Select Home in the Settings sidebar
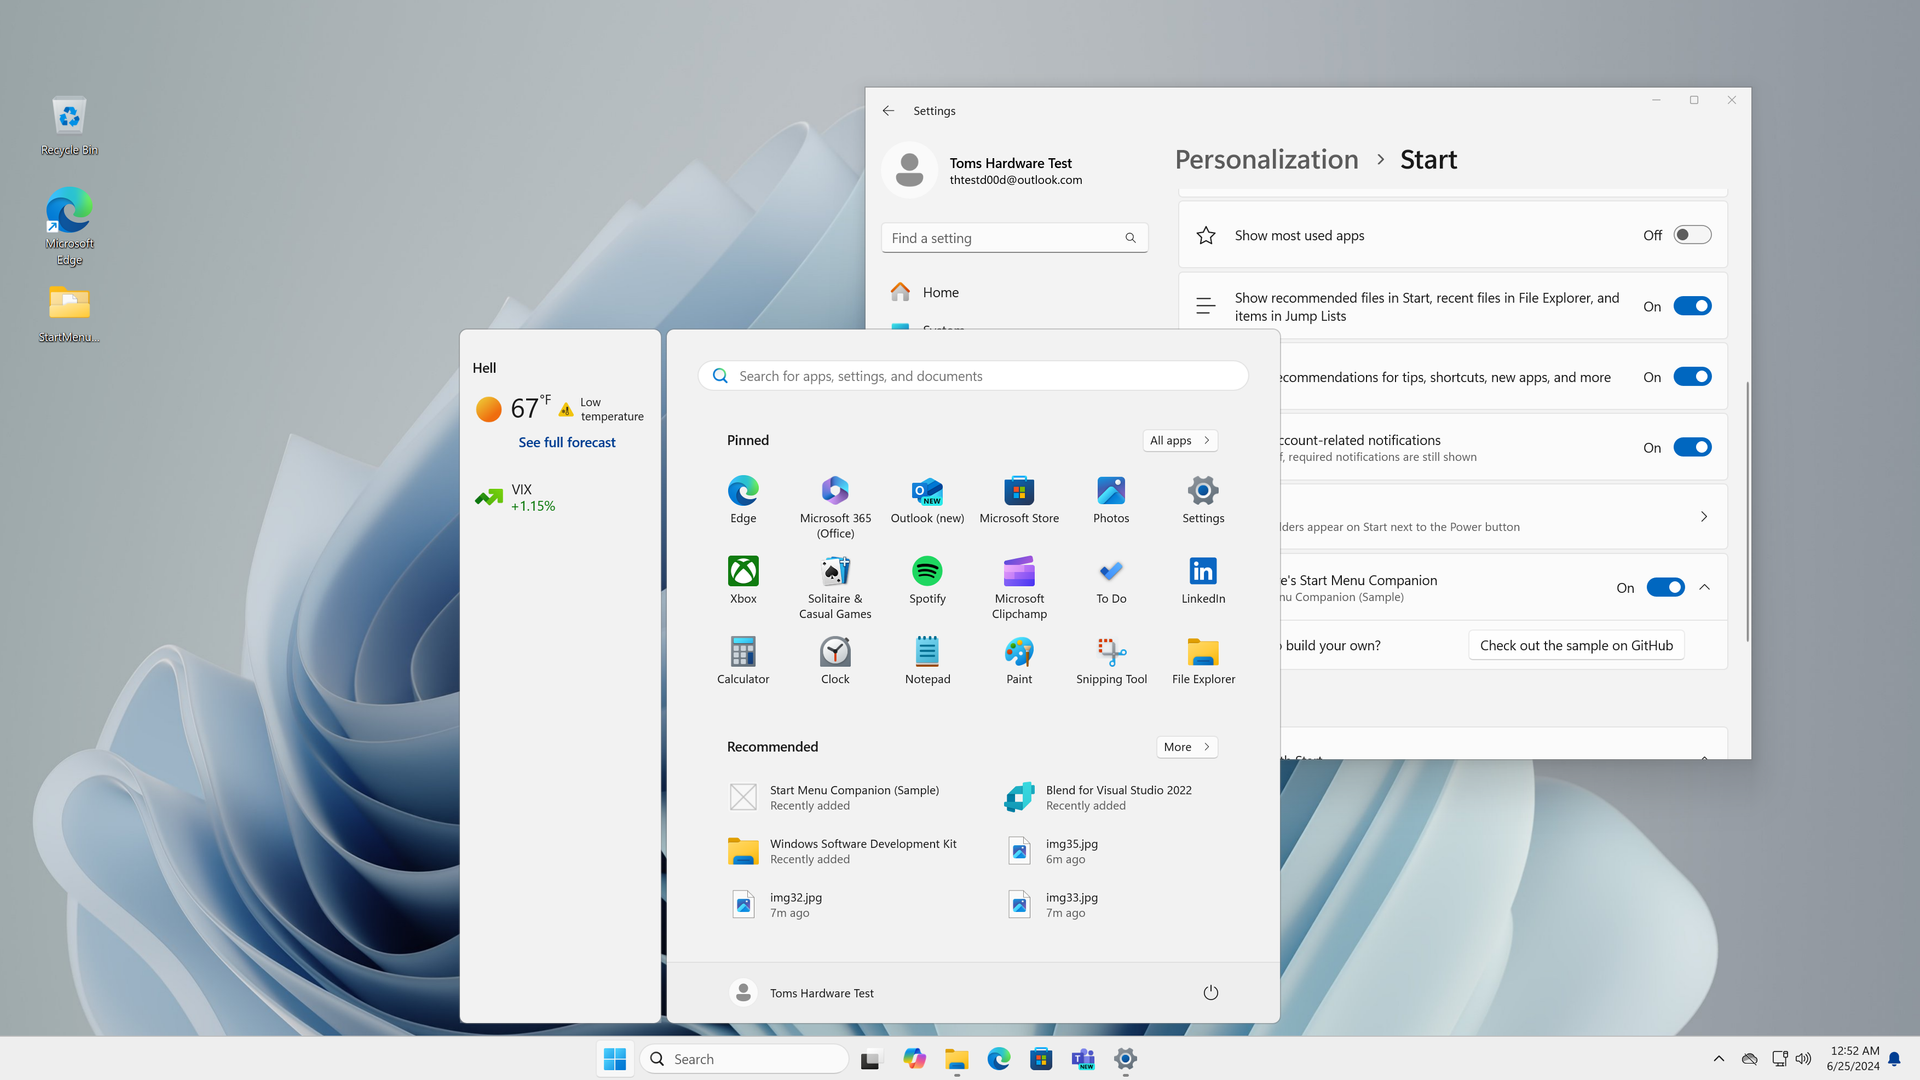1920x1080 pixels. 940,291
